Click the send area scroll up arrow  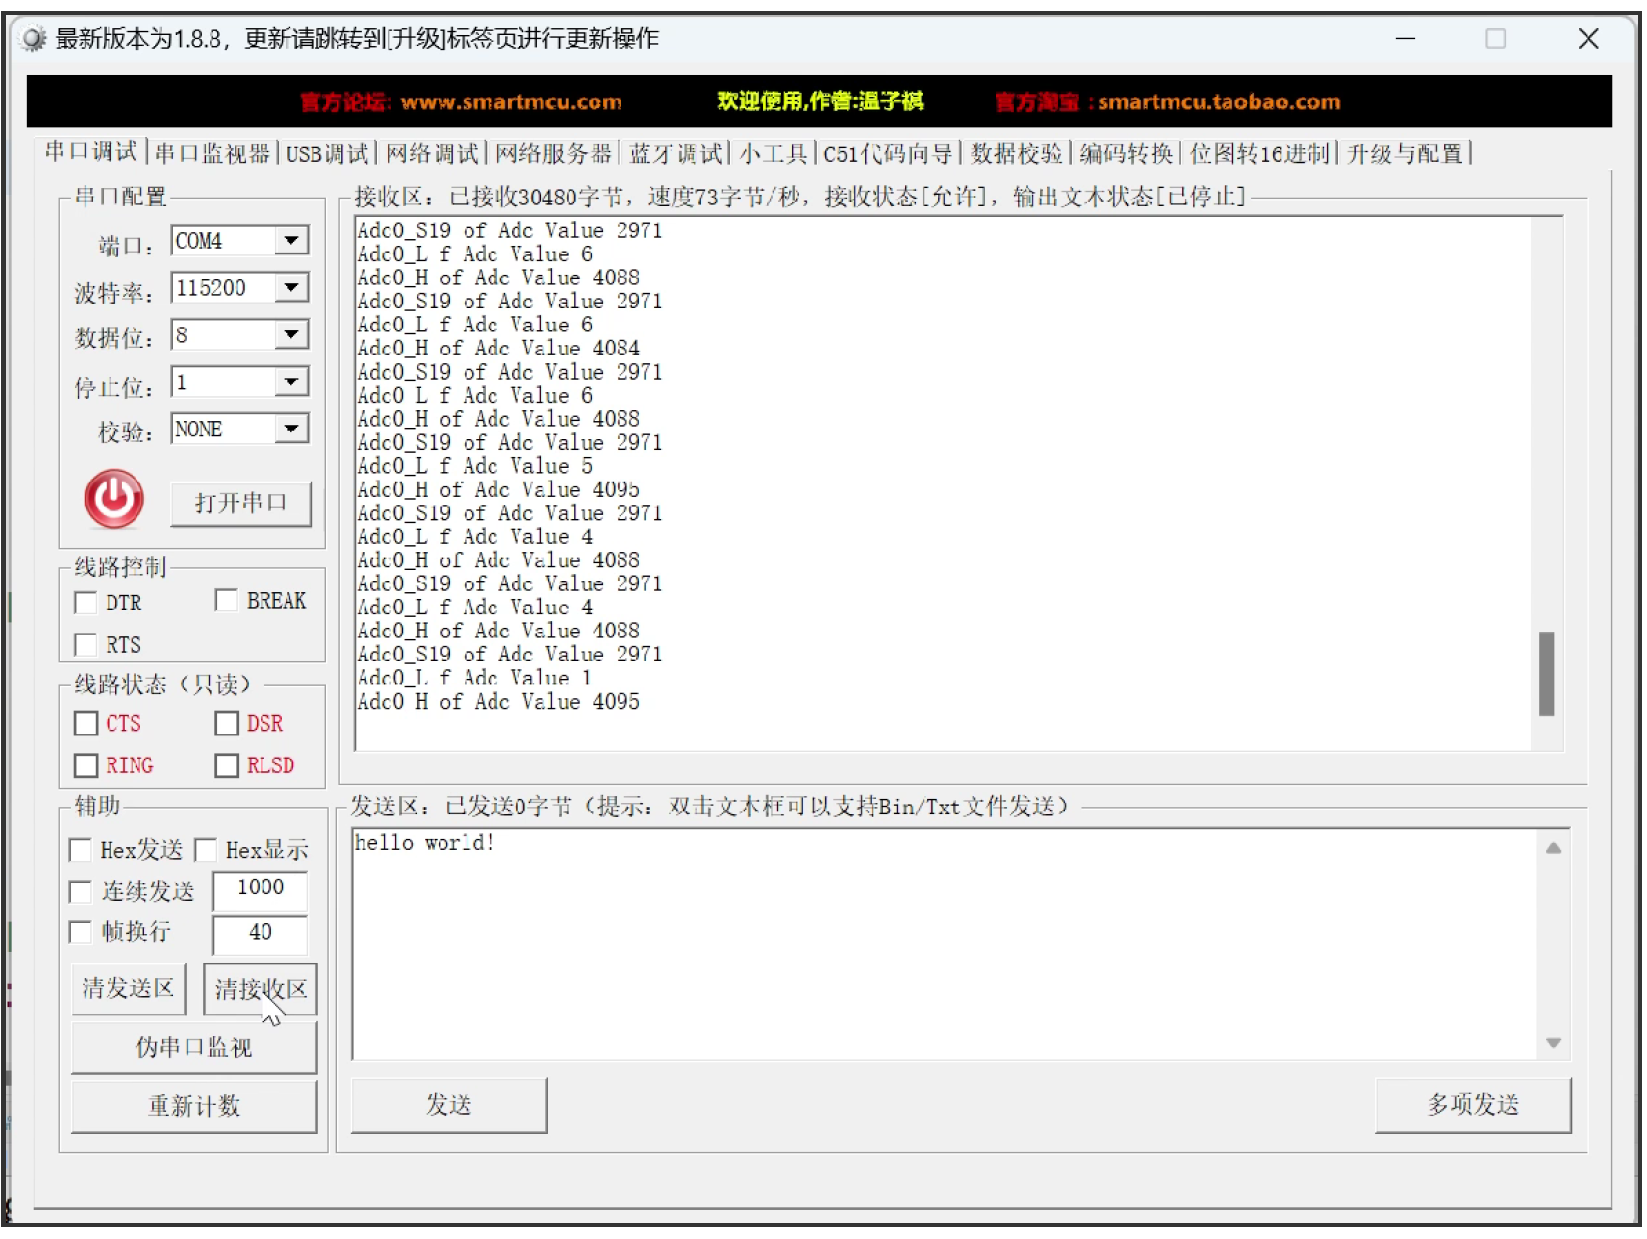pos(1552,849)
